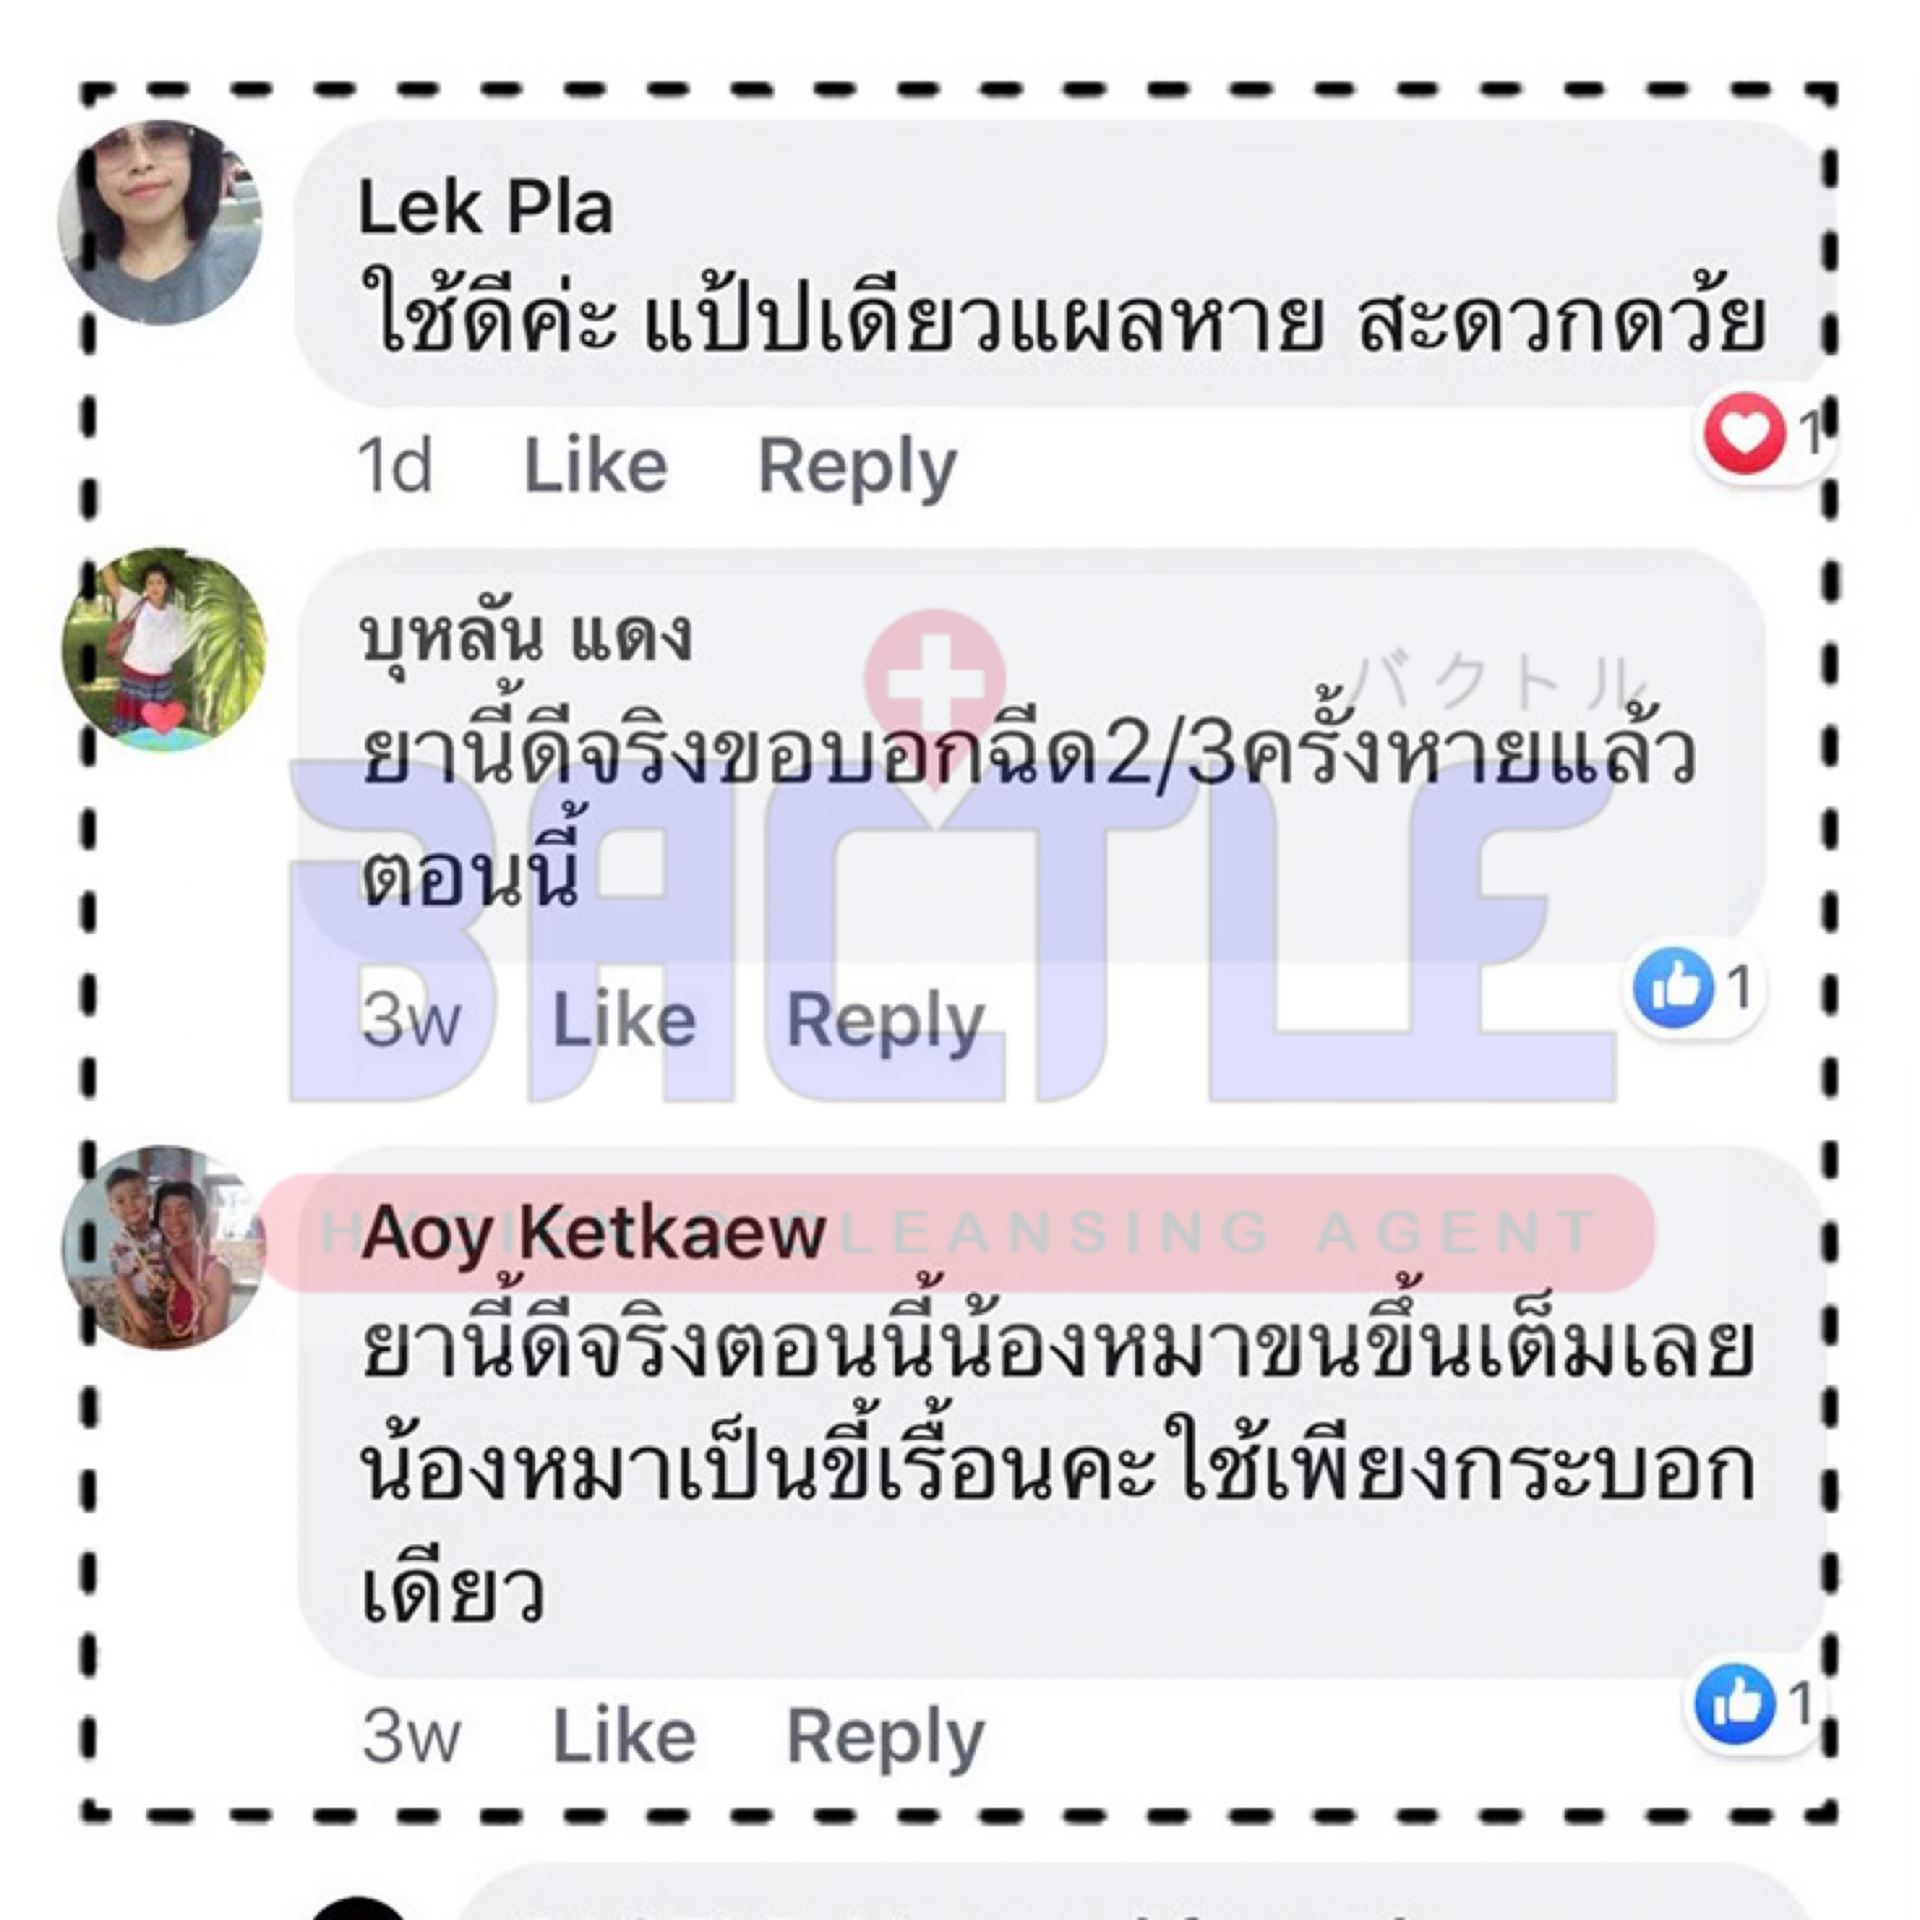The width and height of the screenshot is (1920, 1920).
Task: Click the 3w timestamp under Aoy Ketkaew's comment
Action: pyautogui.click(x=411, y=1736)
